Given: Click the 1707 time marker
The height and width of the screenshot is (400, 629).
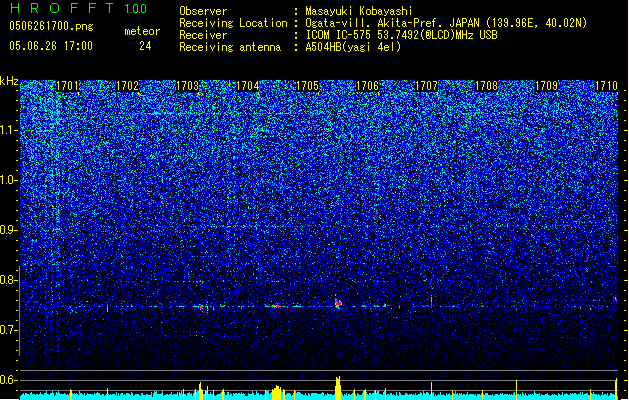Looking at the screenshot, I should pyautogui.click(x=426, y=86).
